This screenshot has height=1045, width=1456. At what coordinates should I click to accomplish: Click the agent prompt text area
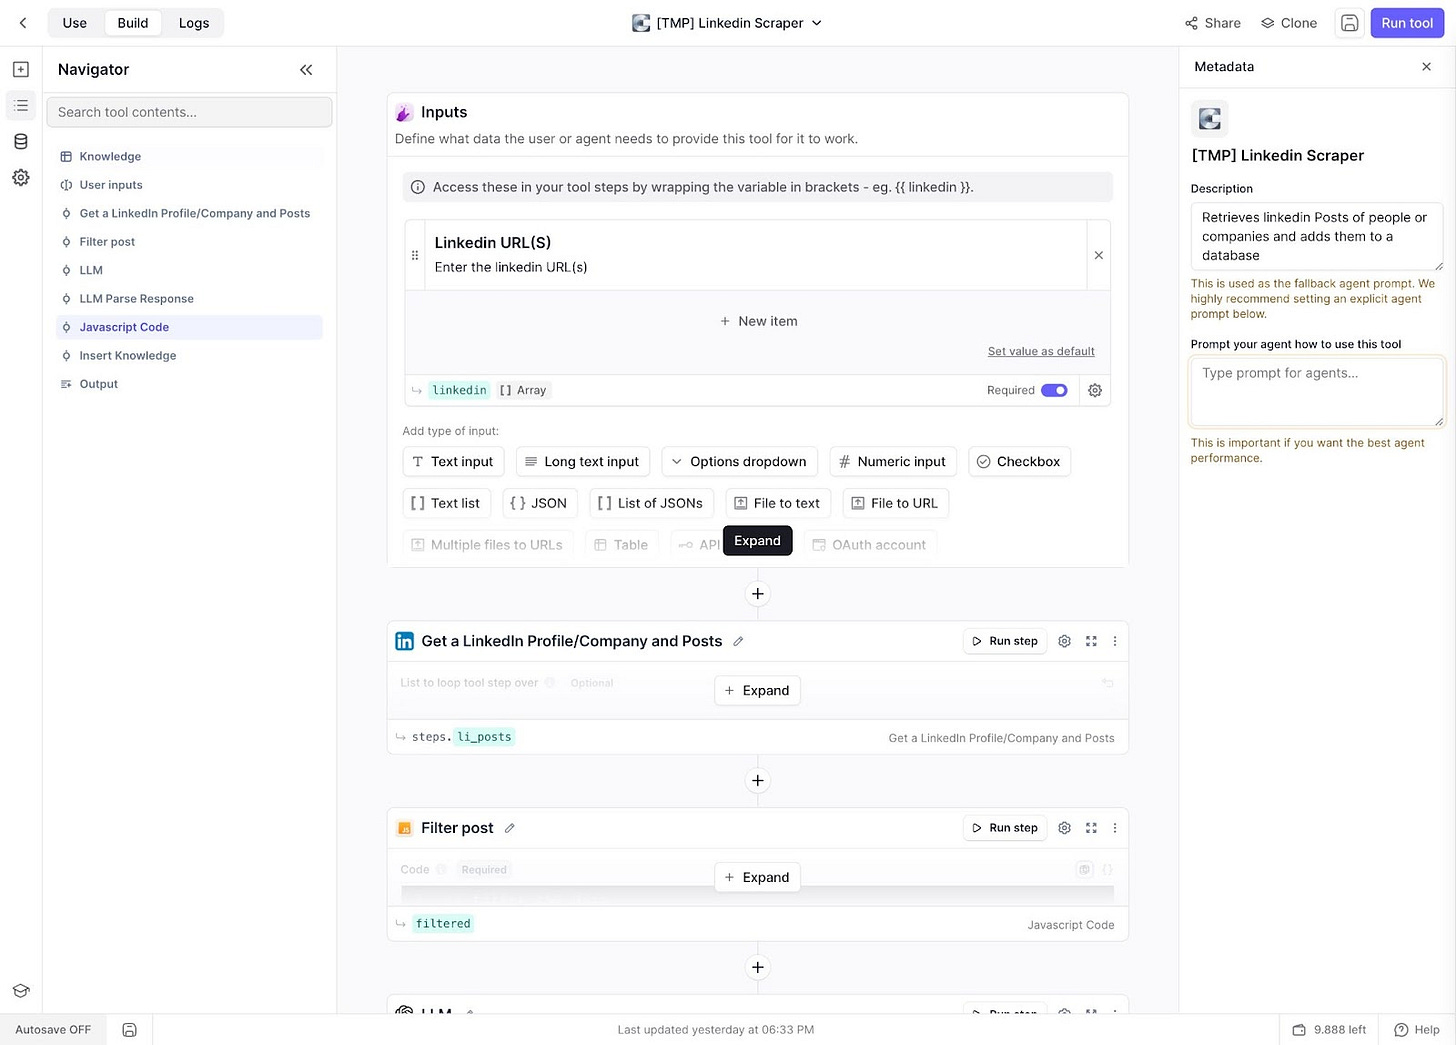[1316, 392]
